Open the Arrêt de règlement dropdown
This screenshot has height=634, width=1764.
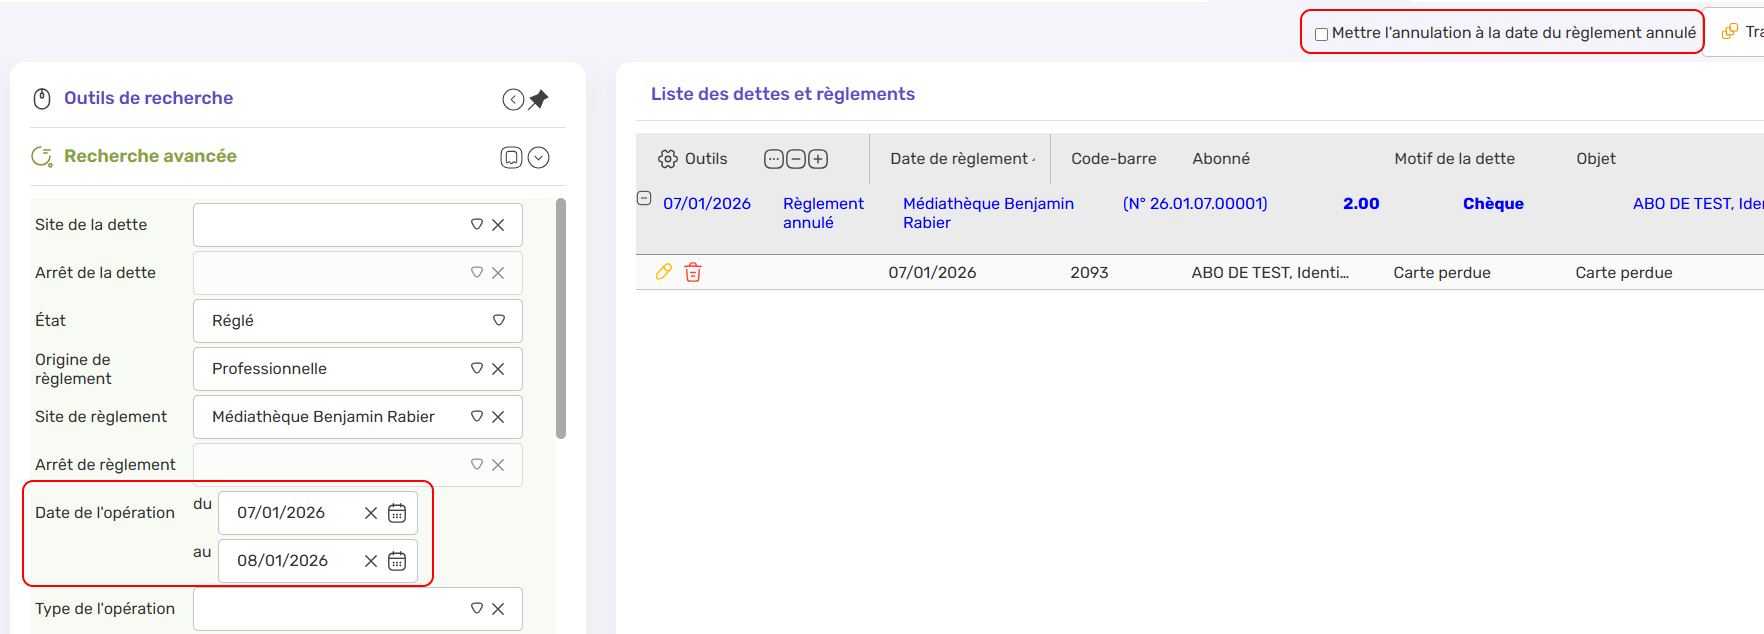pyautogui.click(x=477, y=465)
